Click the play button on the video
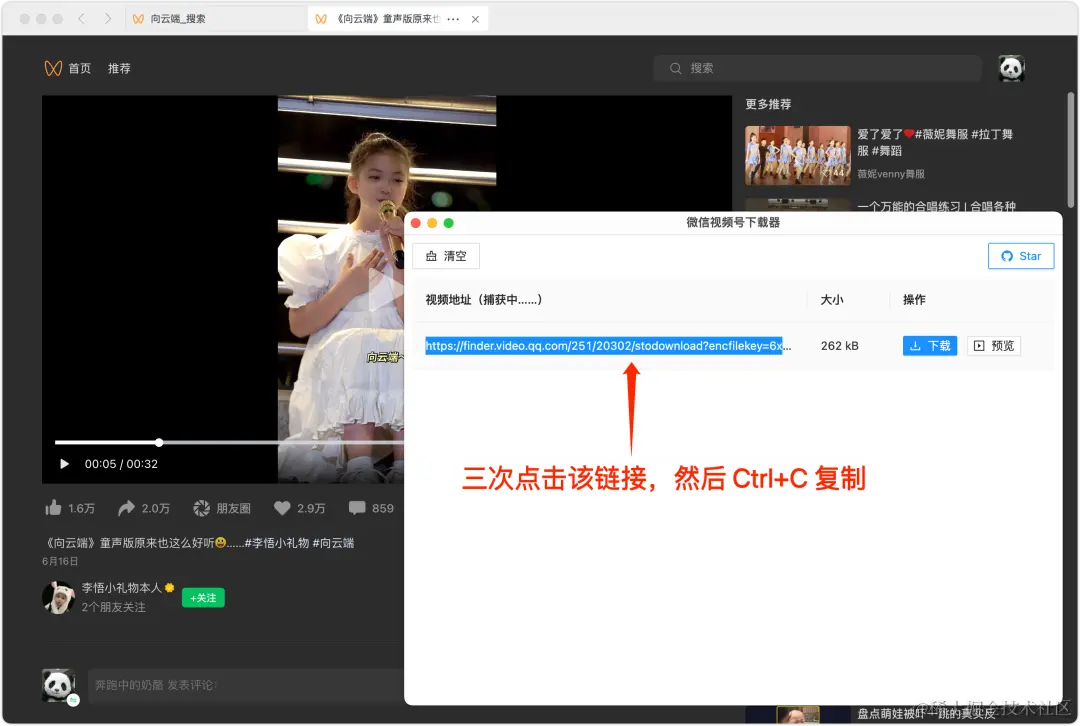The width and height of the screenshot is (1080, 726). coord(63,463)
